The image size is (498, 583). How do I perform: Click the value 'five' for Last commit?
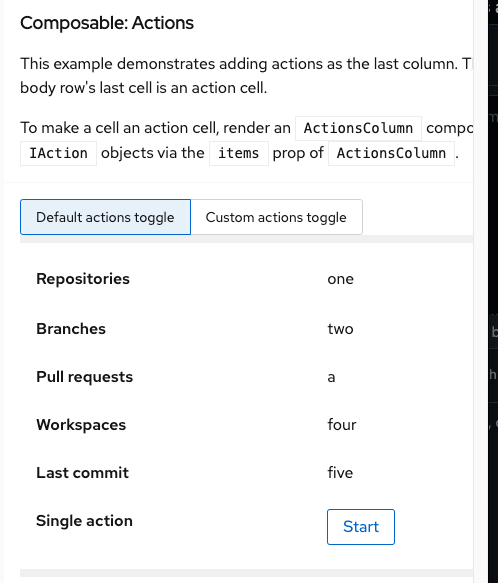tap(340, 473)
